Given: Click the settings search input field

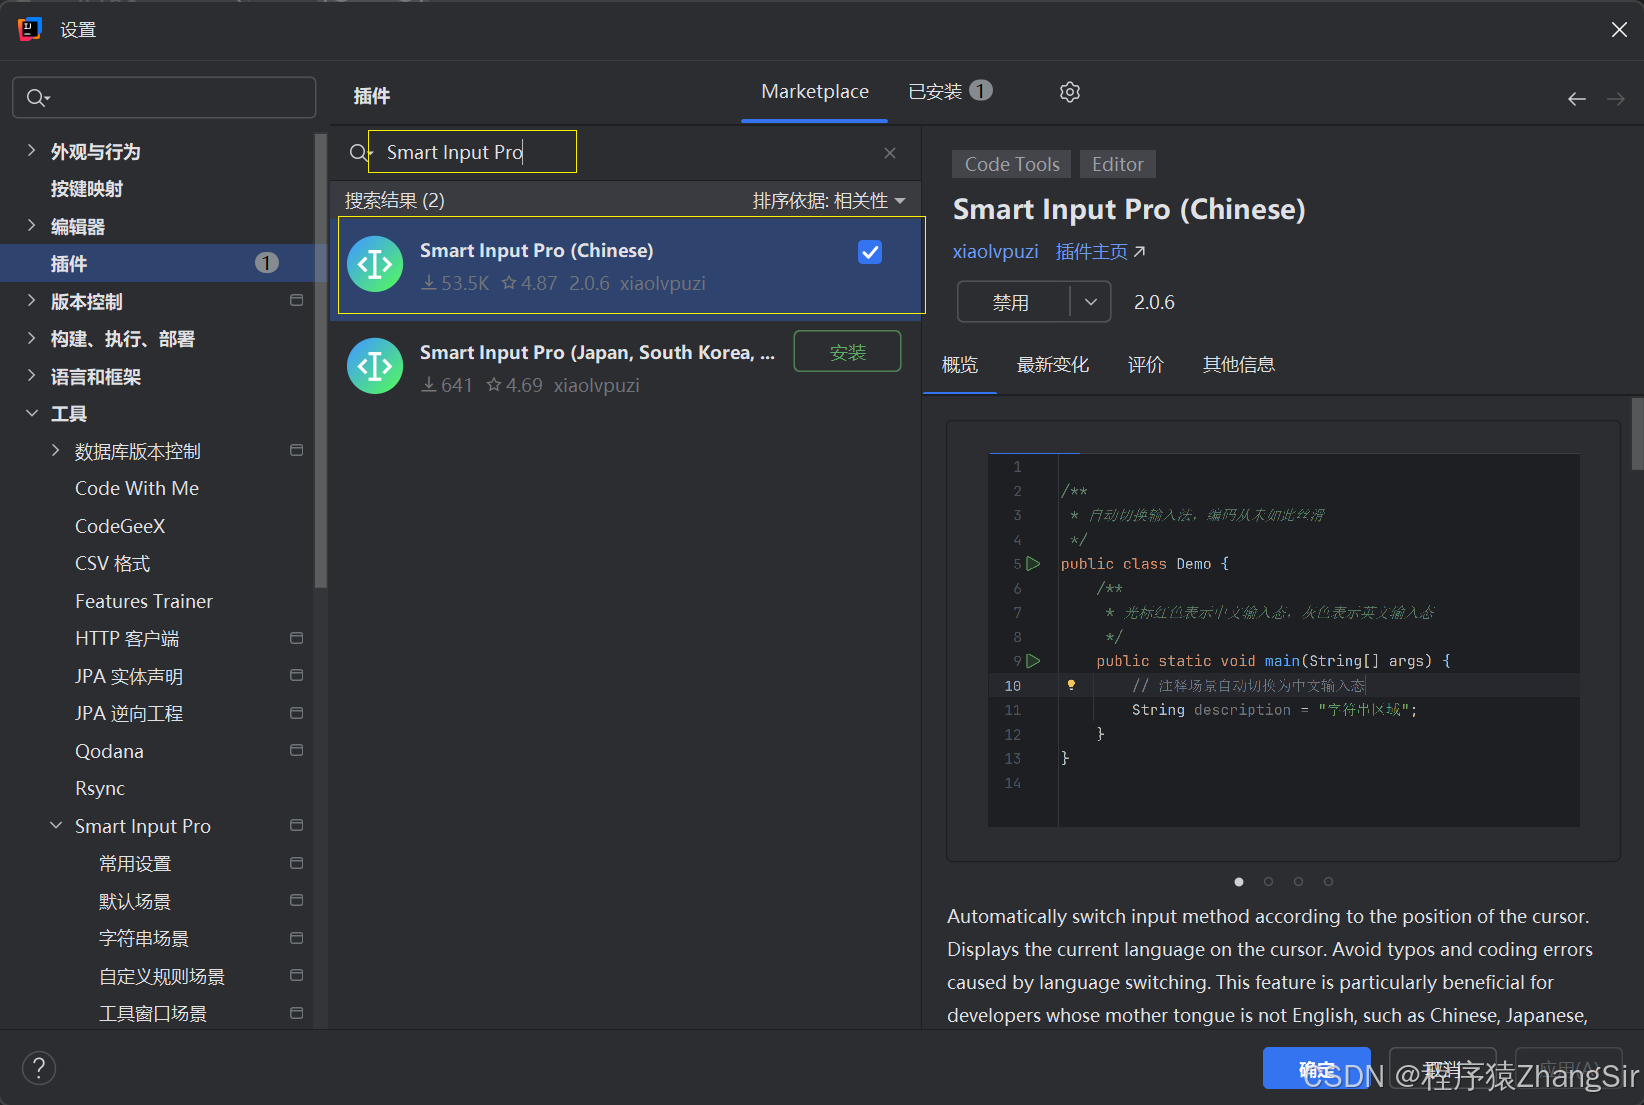Looking at the screenshot, I should [x=164, y=98].
